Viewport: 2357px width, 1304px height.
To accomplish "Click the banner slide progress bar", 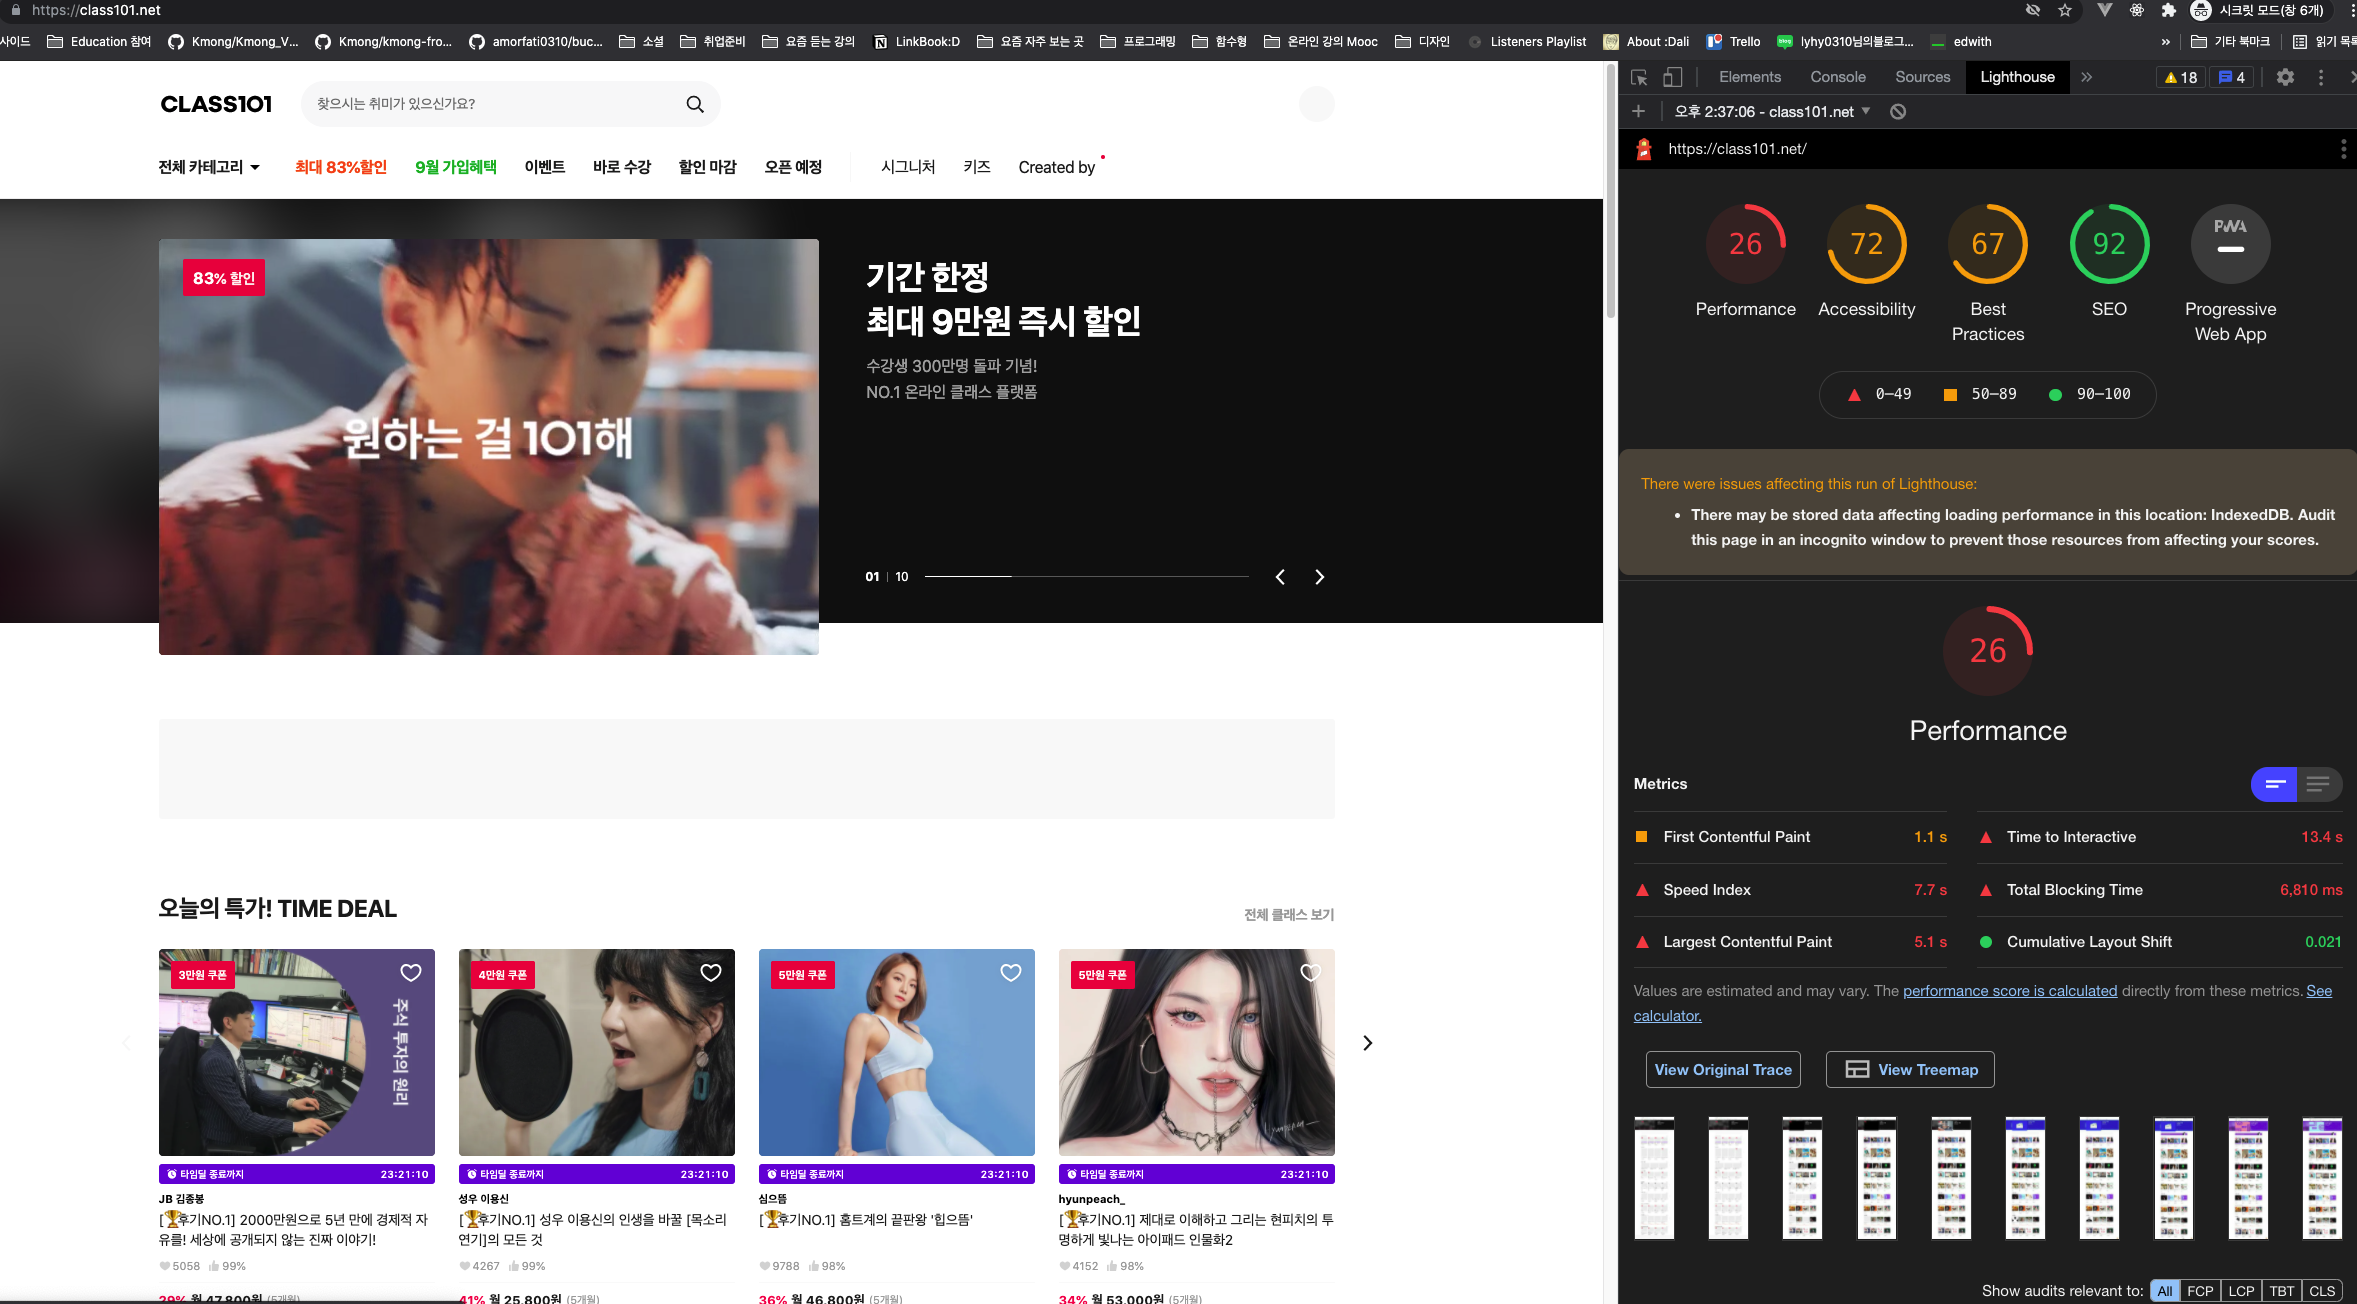I will 1086,577.
